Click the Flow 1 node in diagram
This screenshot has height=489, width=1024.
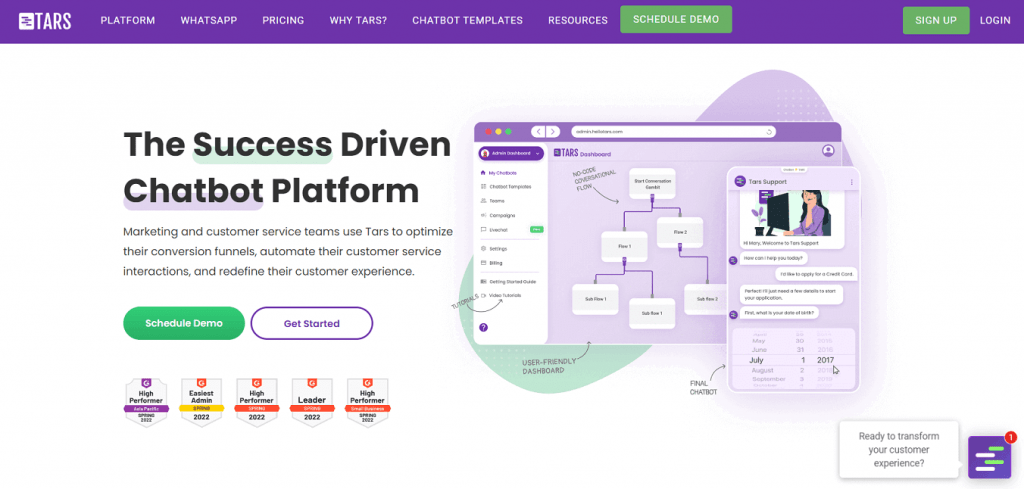pos(624,246)
